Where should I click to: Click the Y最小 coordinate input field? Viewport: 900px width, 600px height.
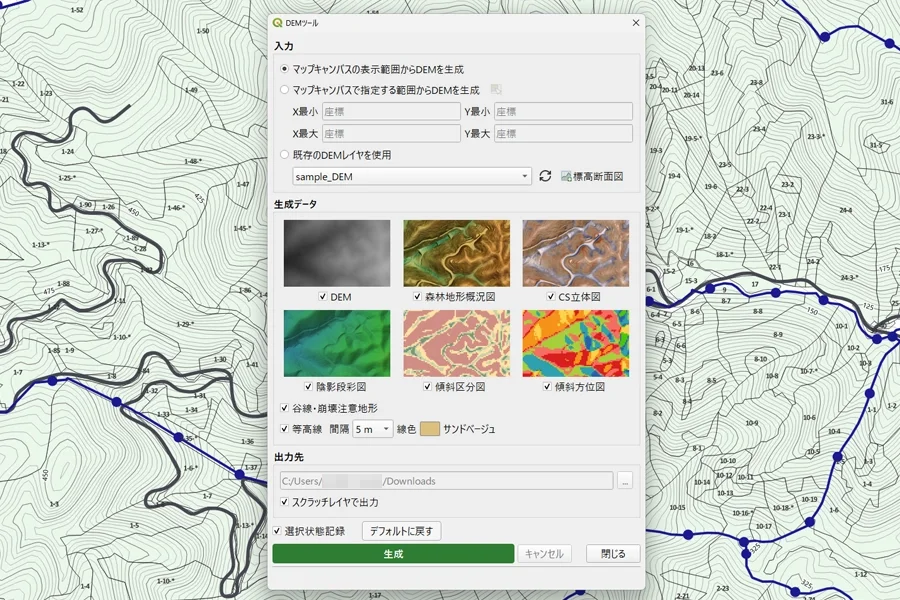[x=564, y=111]
